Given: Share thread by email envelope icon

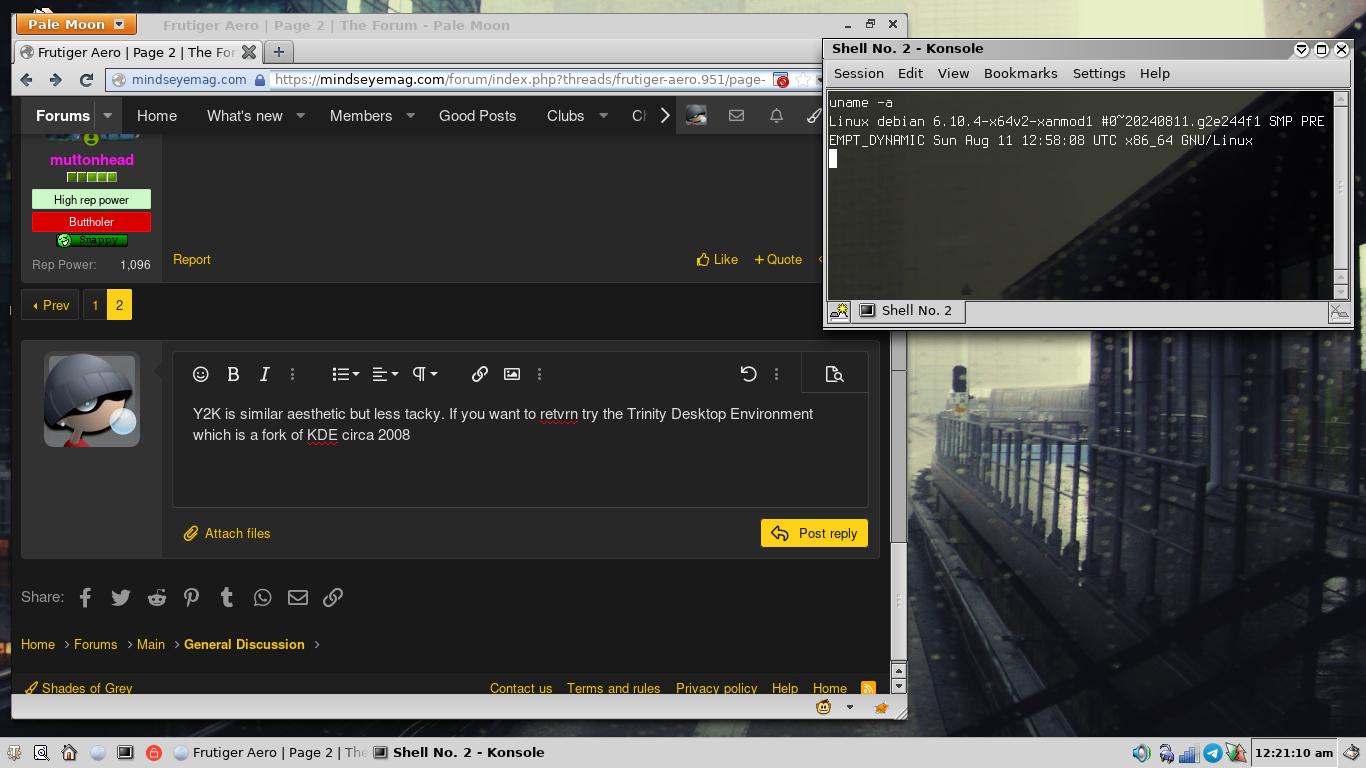Looking at the screenshot, I should click(x=298, y=597).
